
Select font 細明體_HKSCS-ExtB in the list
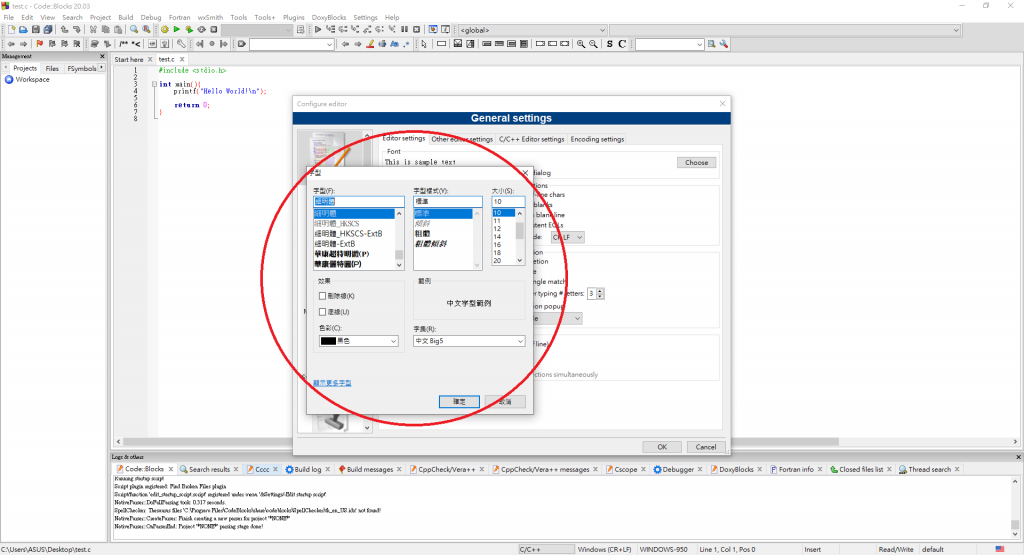point(348,234)
